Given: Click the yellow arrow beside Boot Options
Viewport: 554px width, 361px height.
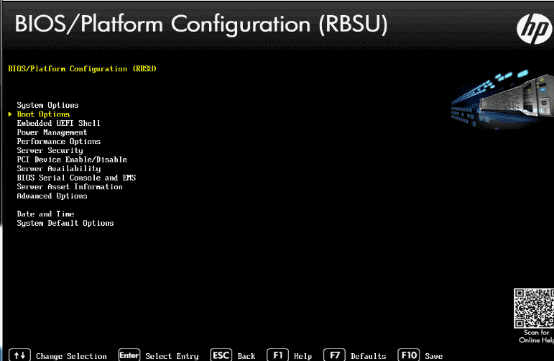Looking at the screenshot, I should pyautogui.click(x=10, y=114).
